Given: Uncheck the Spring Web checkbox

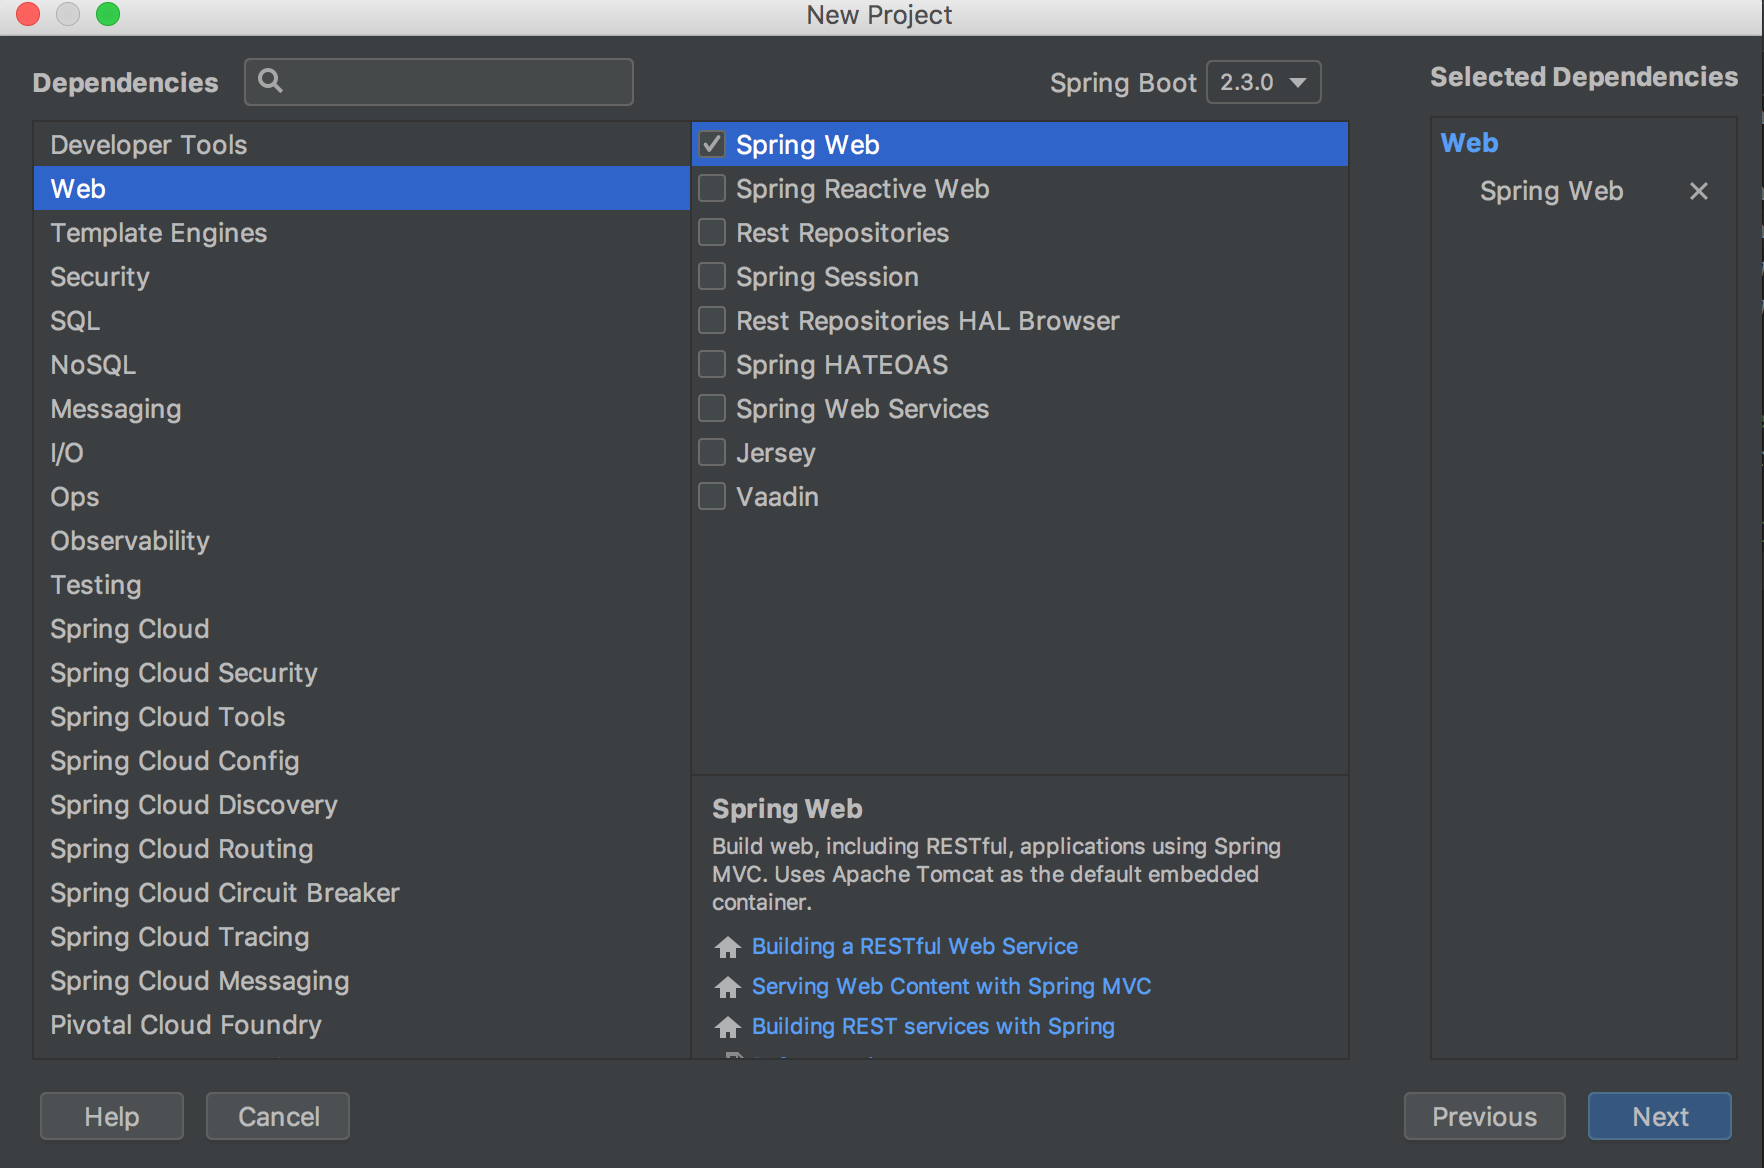Looking at the screenshot, I should (712, 145).
